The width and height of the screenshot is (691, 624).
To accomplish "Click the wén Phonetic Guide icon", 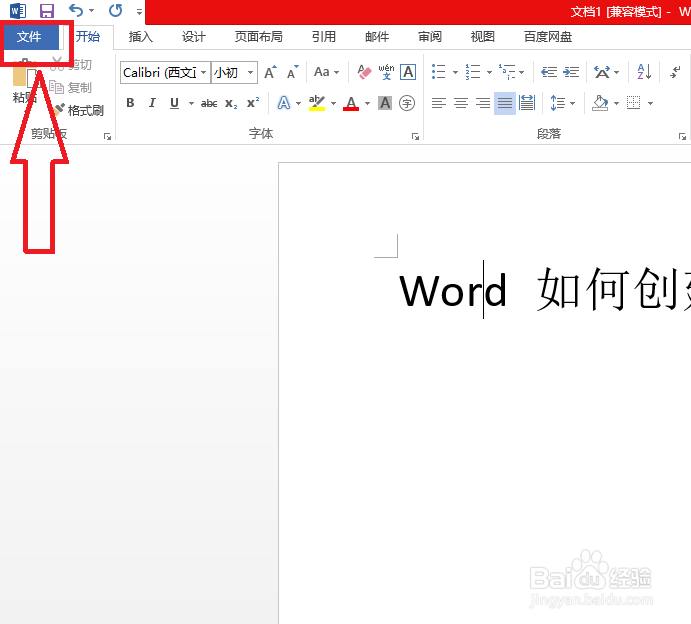I will pos(386,72).
